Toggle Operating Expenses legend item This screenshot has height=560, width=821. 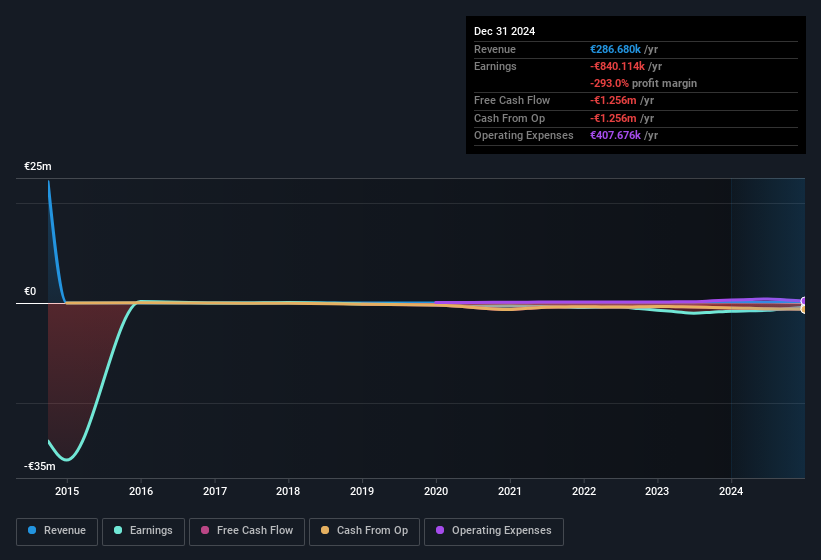tap(494, 531)
